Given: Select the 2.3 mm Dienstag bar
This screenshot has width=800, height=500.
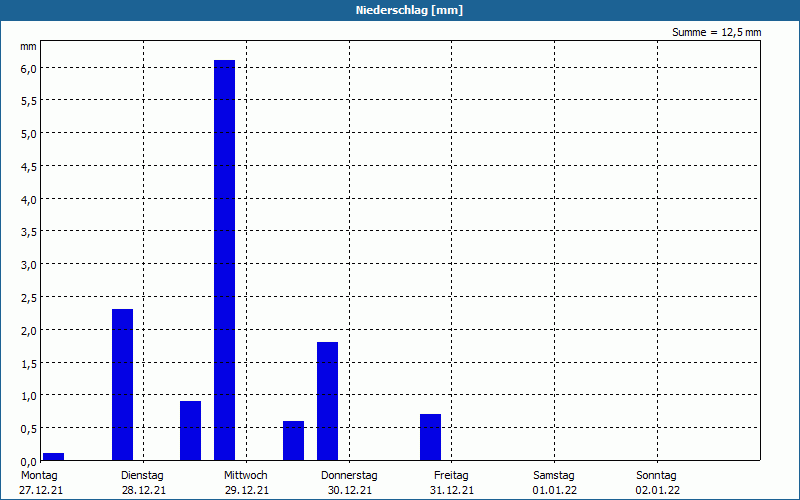Looking at the screenshot, I should point(122,385).
